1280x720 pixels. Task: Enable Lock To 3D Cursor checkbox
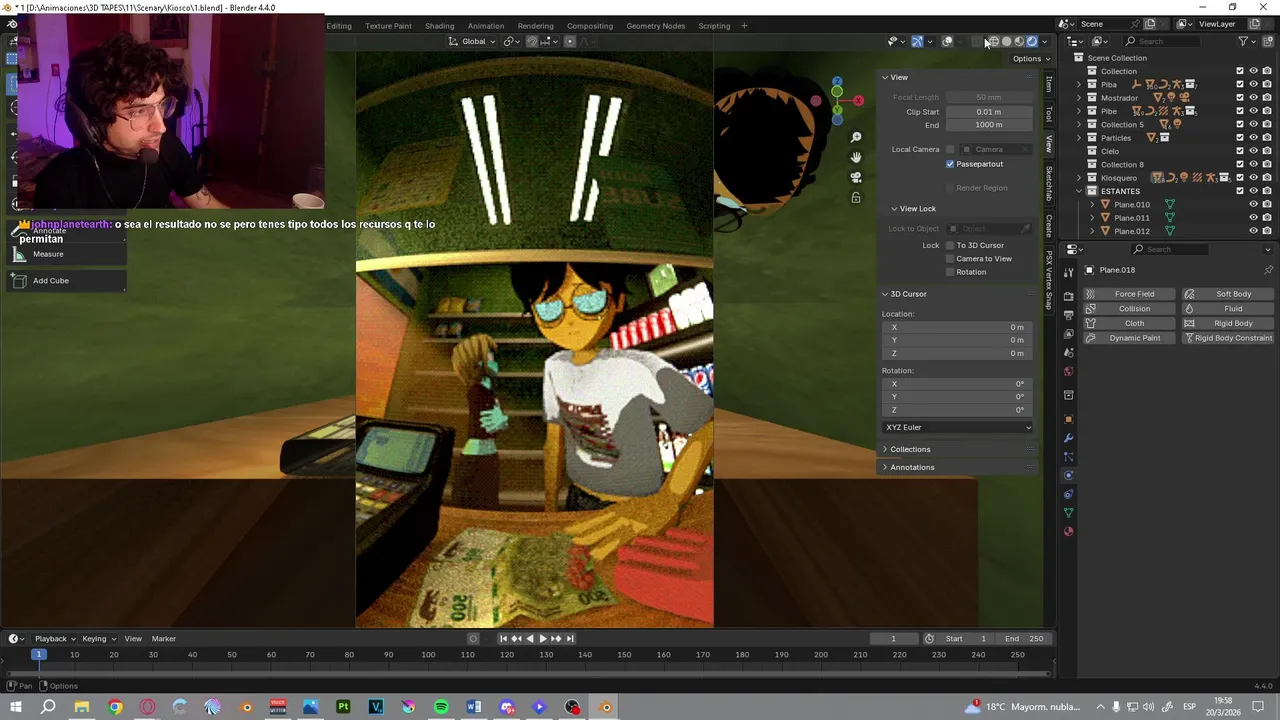950,245
